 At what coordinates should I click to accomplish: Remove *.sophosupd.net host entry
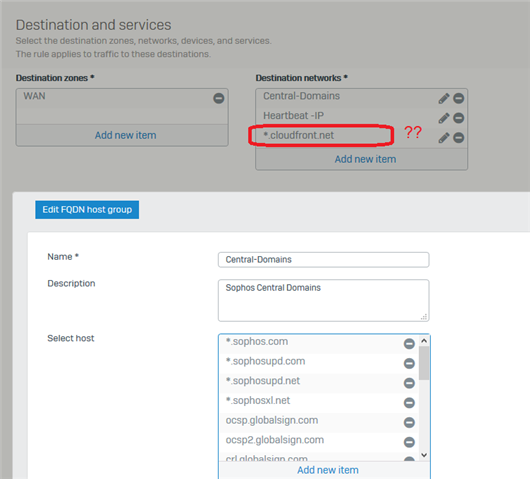(x=409, y=383)
